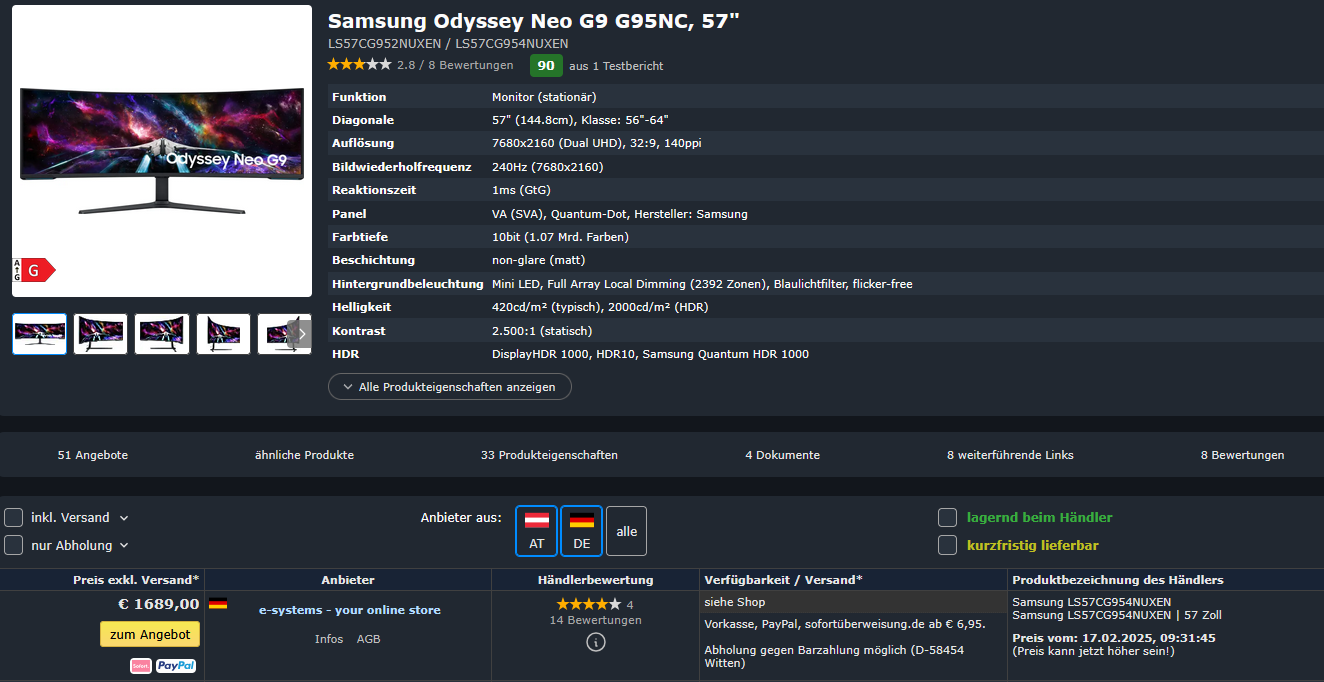Viewport: 1324px width, 682px height.
Task: Select the third product thumbnail
Action: tap(162, 334)
